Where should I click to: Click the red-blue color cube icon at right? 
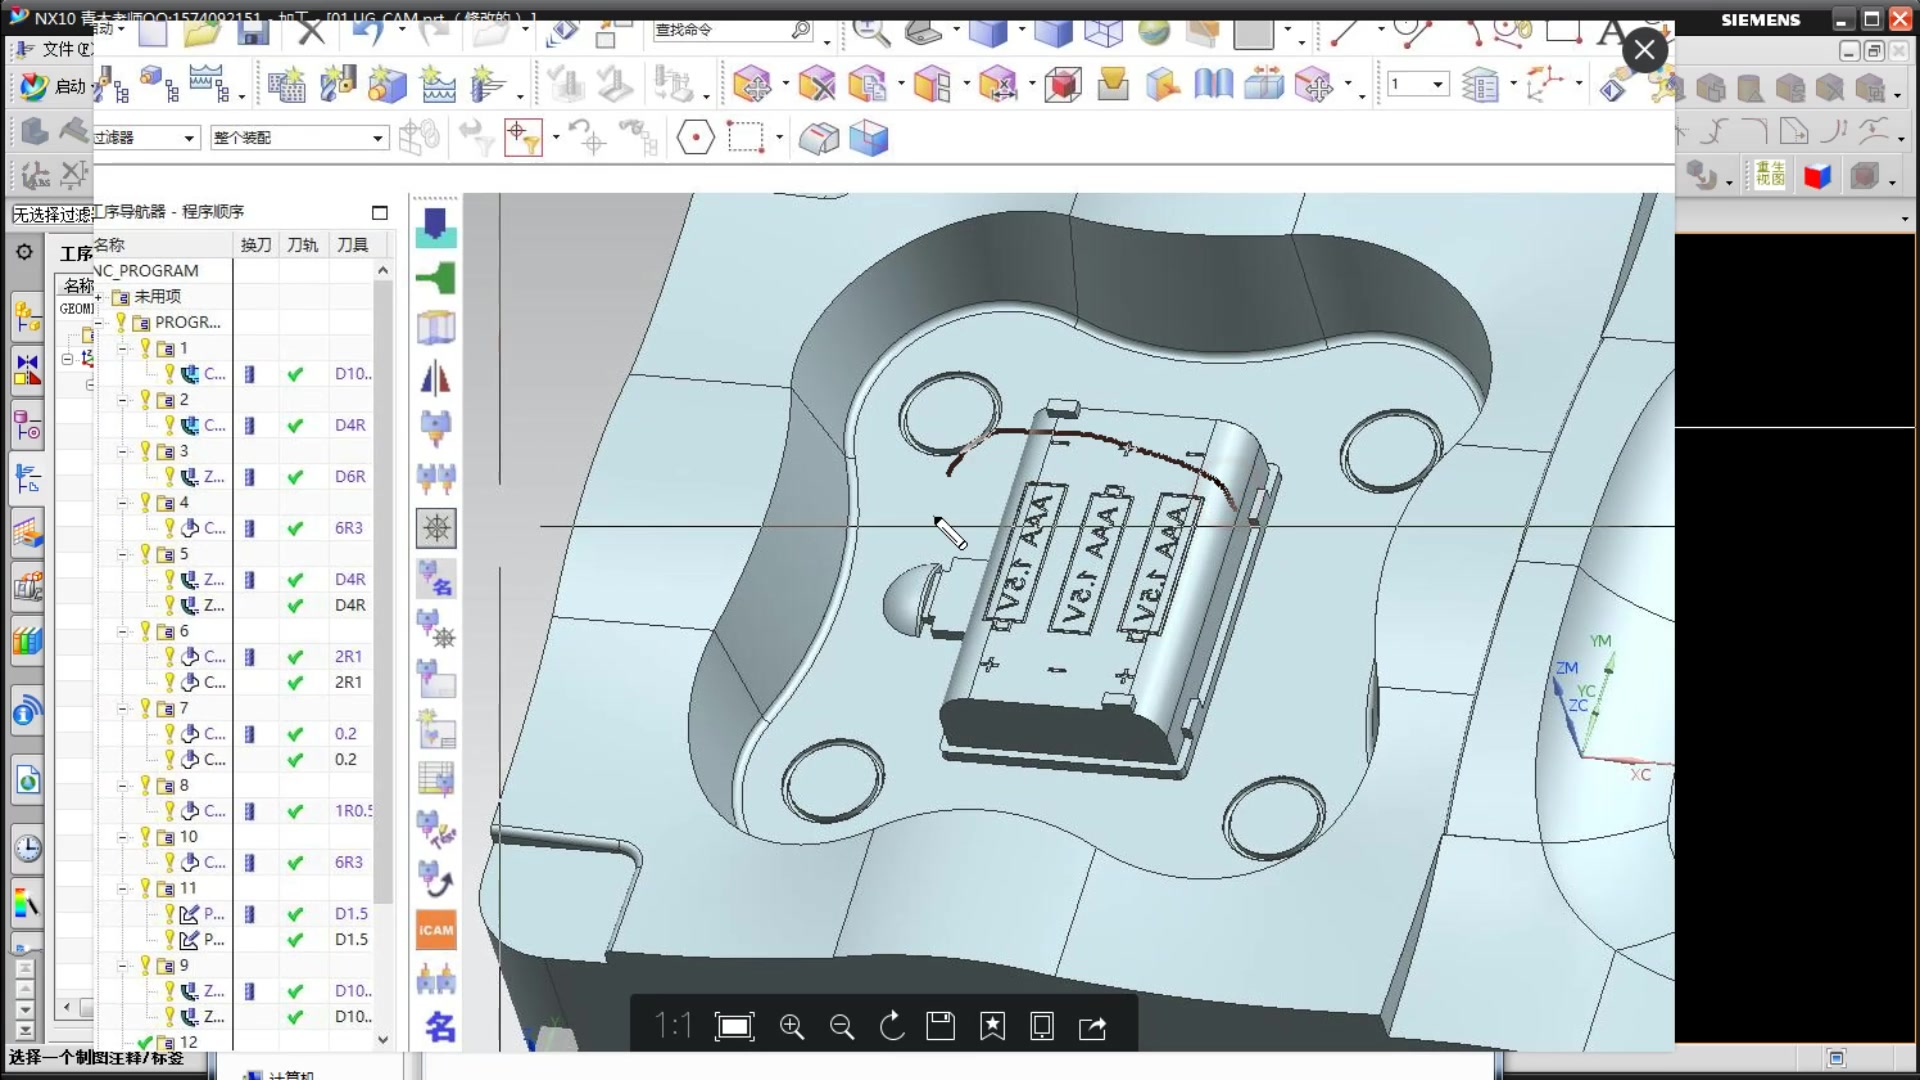(1817, 177)
